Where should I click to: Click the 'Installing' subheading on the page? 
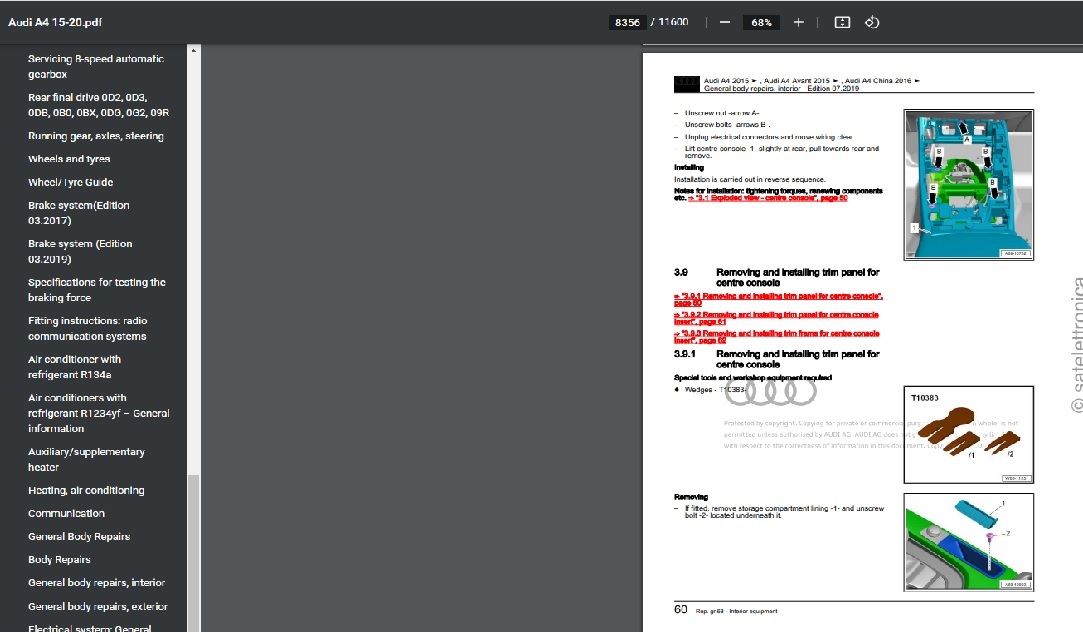pyautogui.click(x=689, y=167)
